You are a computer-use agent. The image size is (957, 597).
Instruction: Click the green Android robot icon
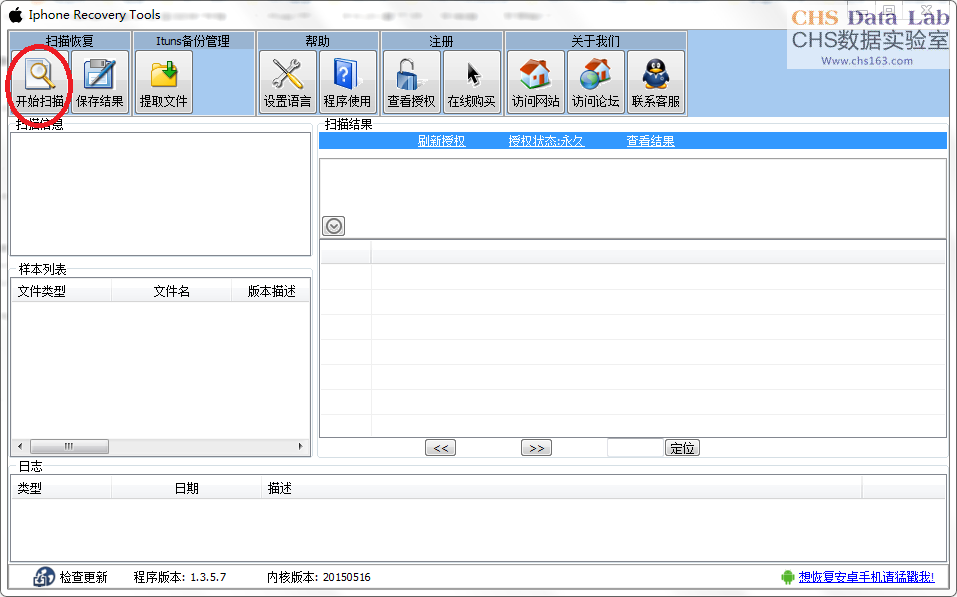click(x=787, y=577)
